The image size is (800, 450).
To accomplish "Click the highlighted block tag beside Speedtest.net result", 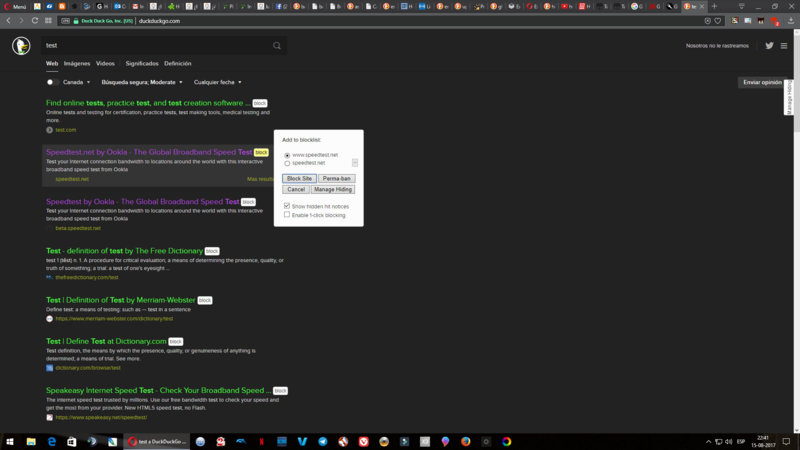I will coord(261,153).
